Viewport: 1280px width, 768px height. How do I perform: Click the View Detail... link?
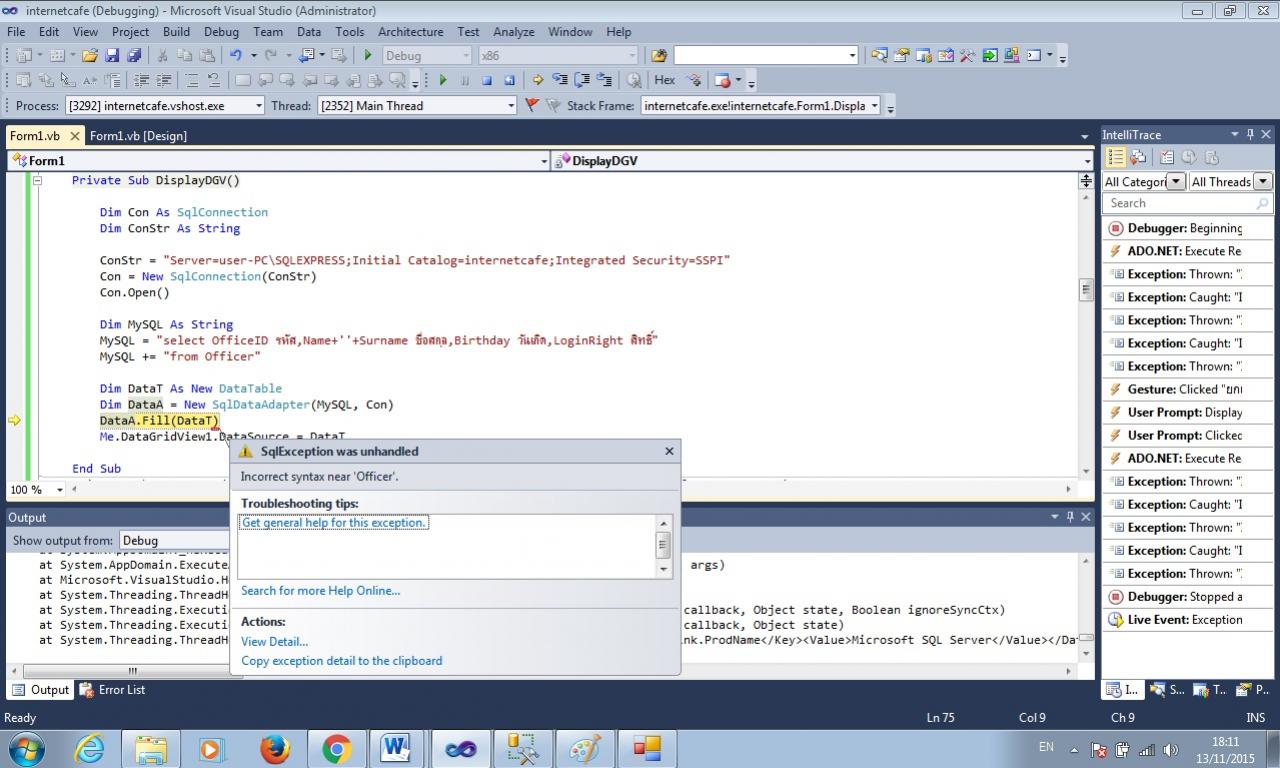(274, 642)
